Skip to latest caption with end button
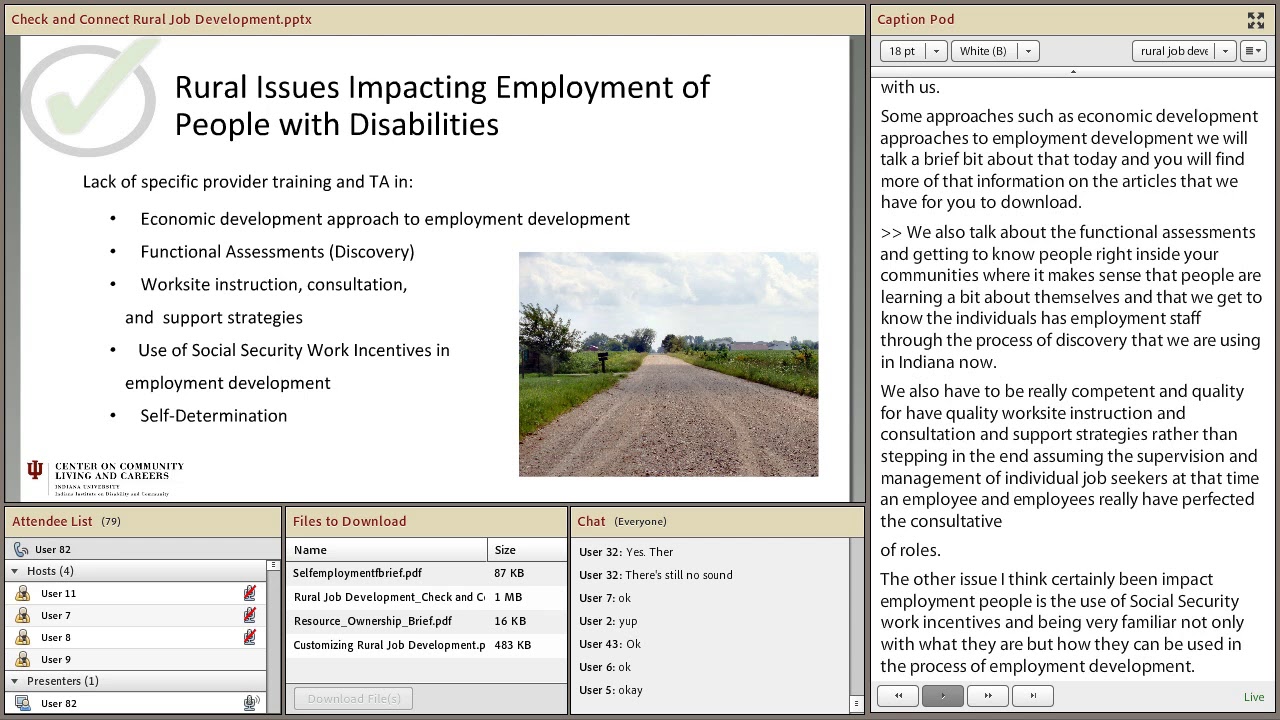 point(1032,696)
